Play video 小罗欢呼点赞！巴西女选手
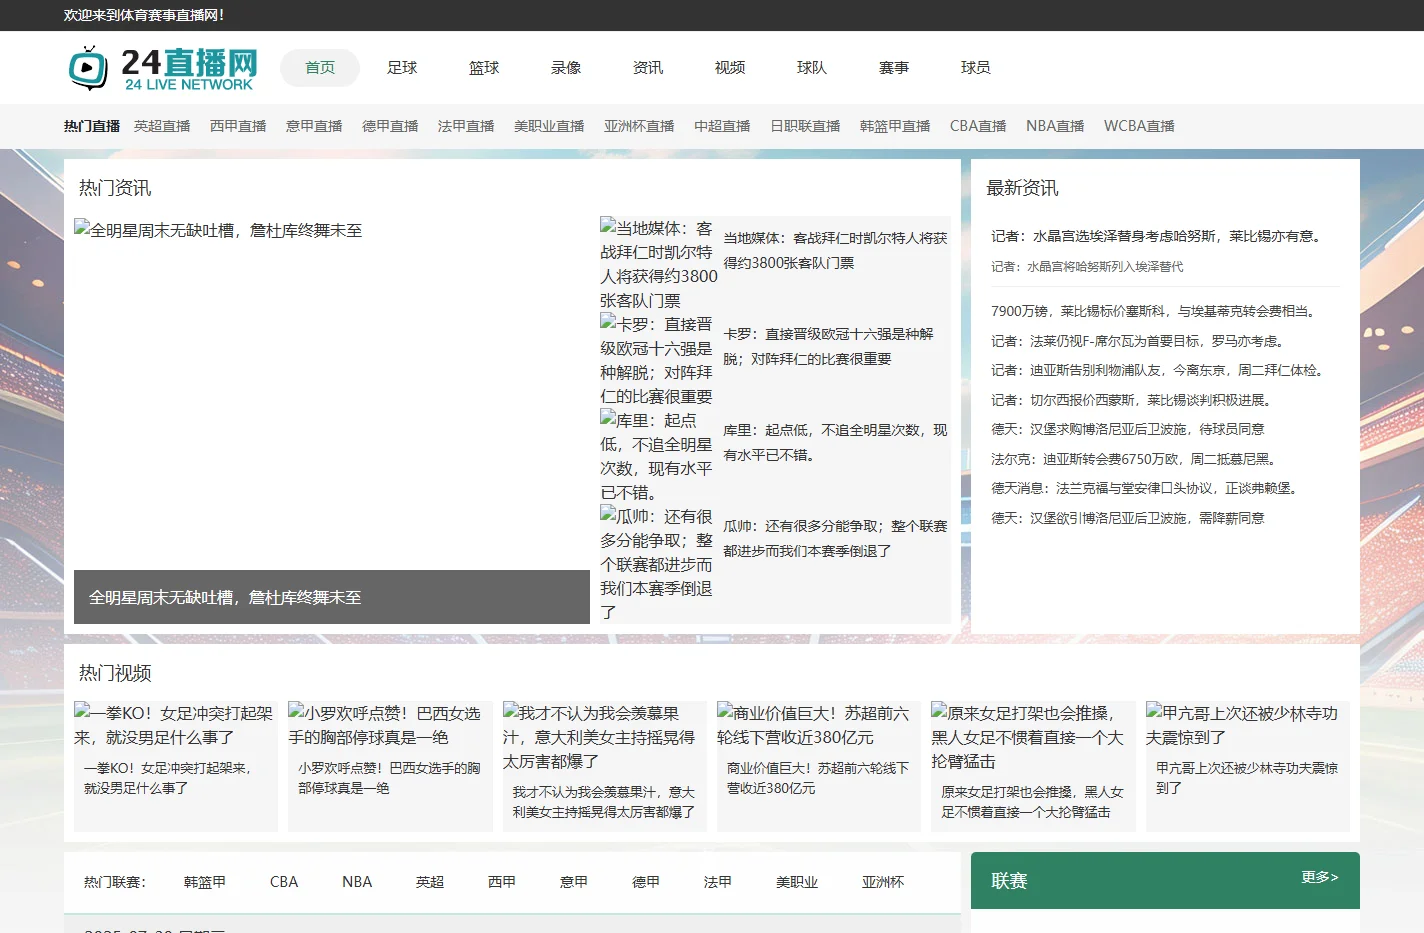Viewport: 1424px width, 933px height. [390, 766]
